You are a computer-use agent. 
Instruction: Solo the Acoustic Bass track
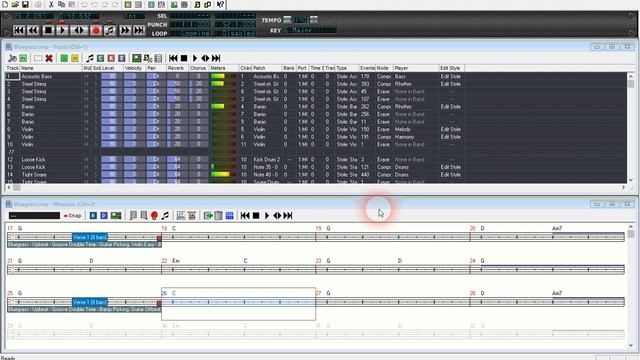click(96, 76)
